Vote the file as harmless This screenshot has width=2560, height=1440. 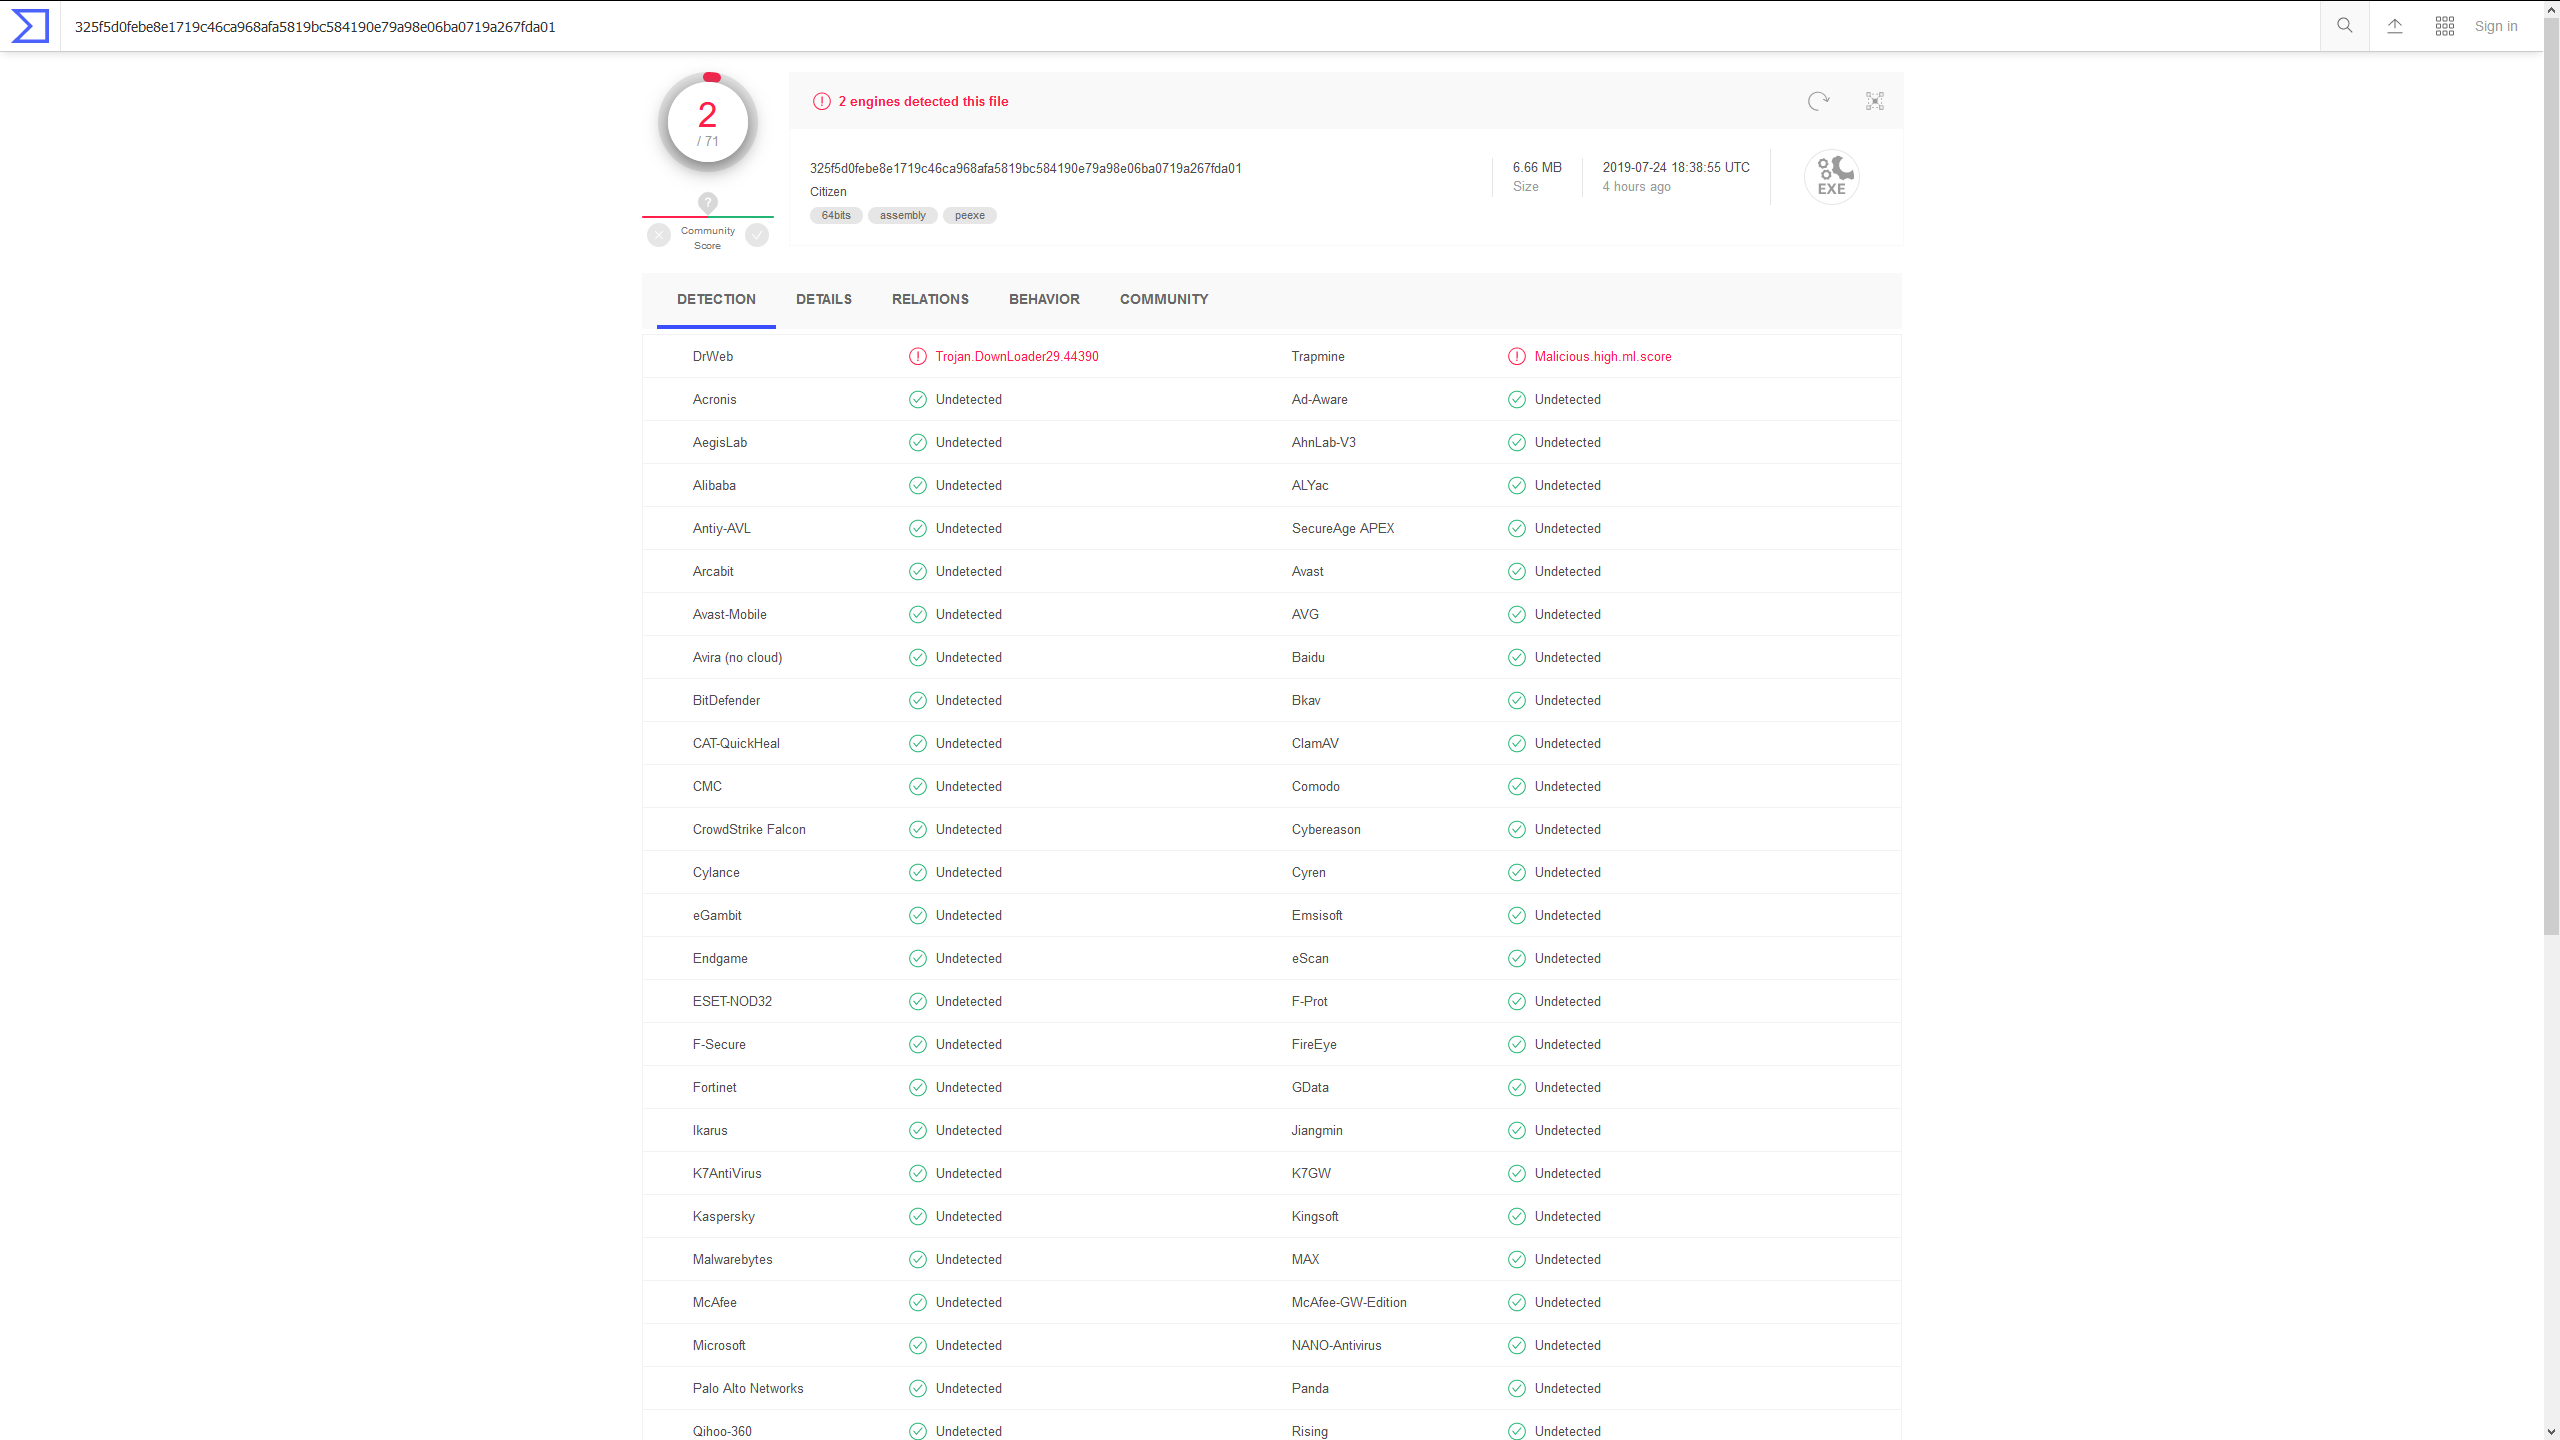click(x=757, y=235)
